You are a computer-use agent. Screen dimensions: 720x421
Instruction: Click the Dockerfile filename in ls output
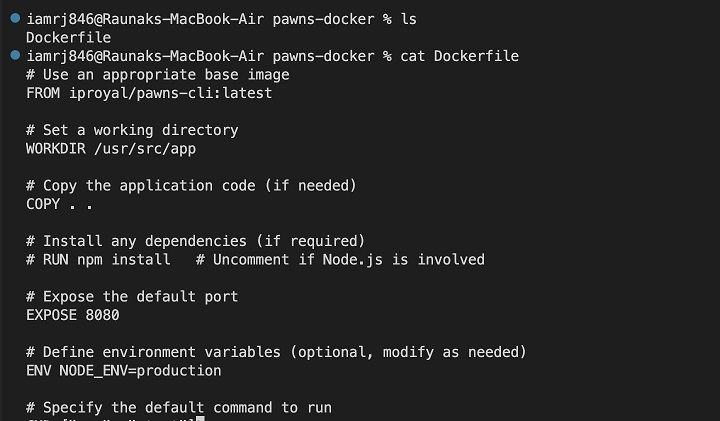coord(68,37)
